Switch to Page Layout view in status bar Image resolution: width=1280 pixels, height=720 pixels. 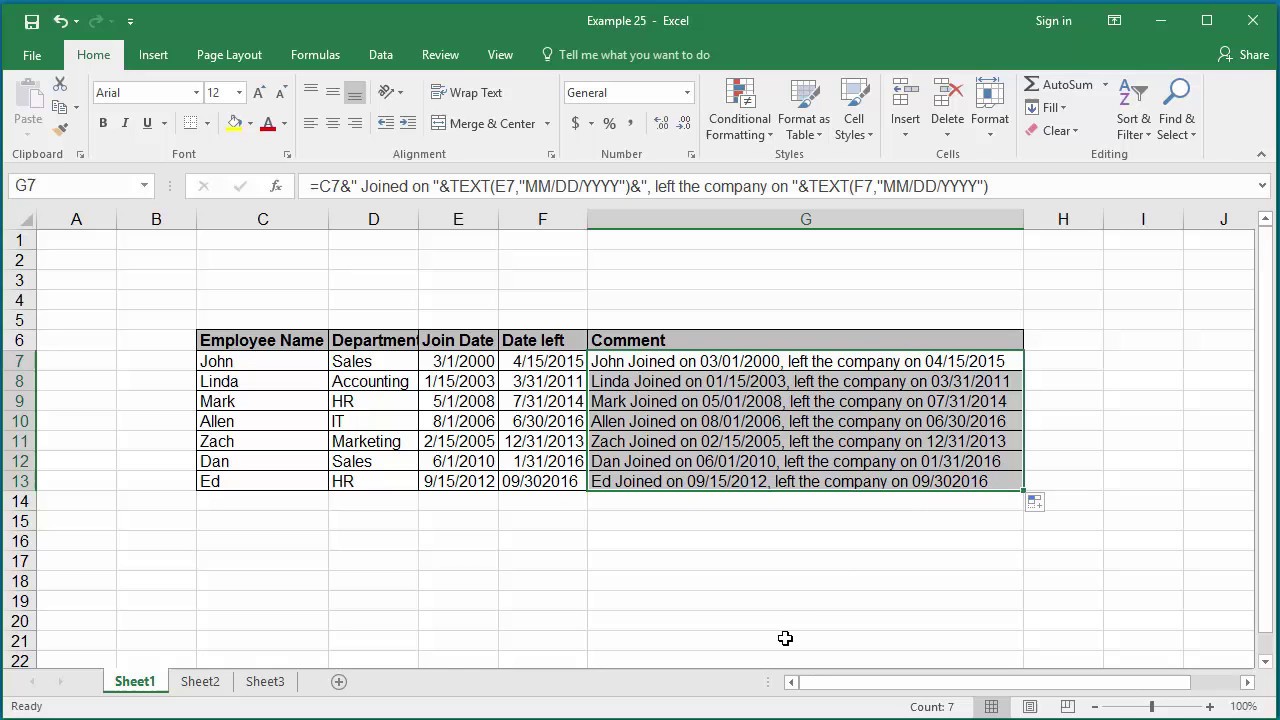click(1030, 707)
